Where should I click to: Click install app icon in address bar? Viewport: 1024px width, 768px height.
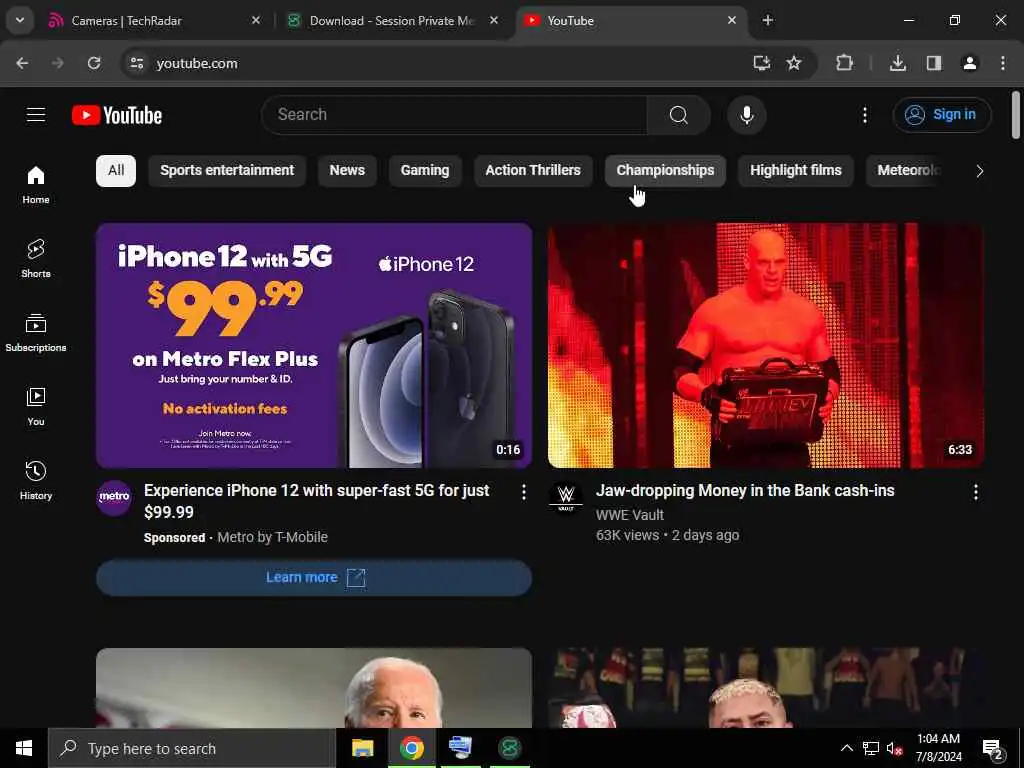761,63
